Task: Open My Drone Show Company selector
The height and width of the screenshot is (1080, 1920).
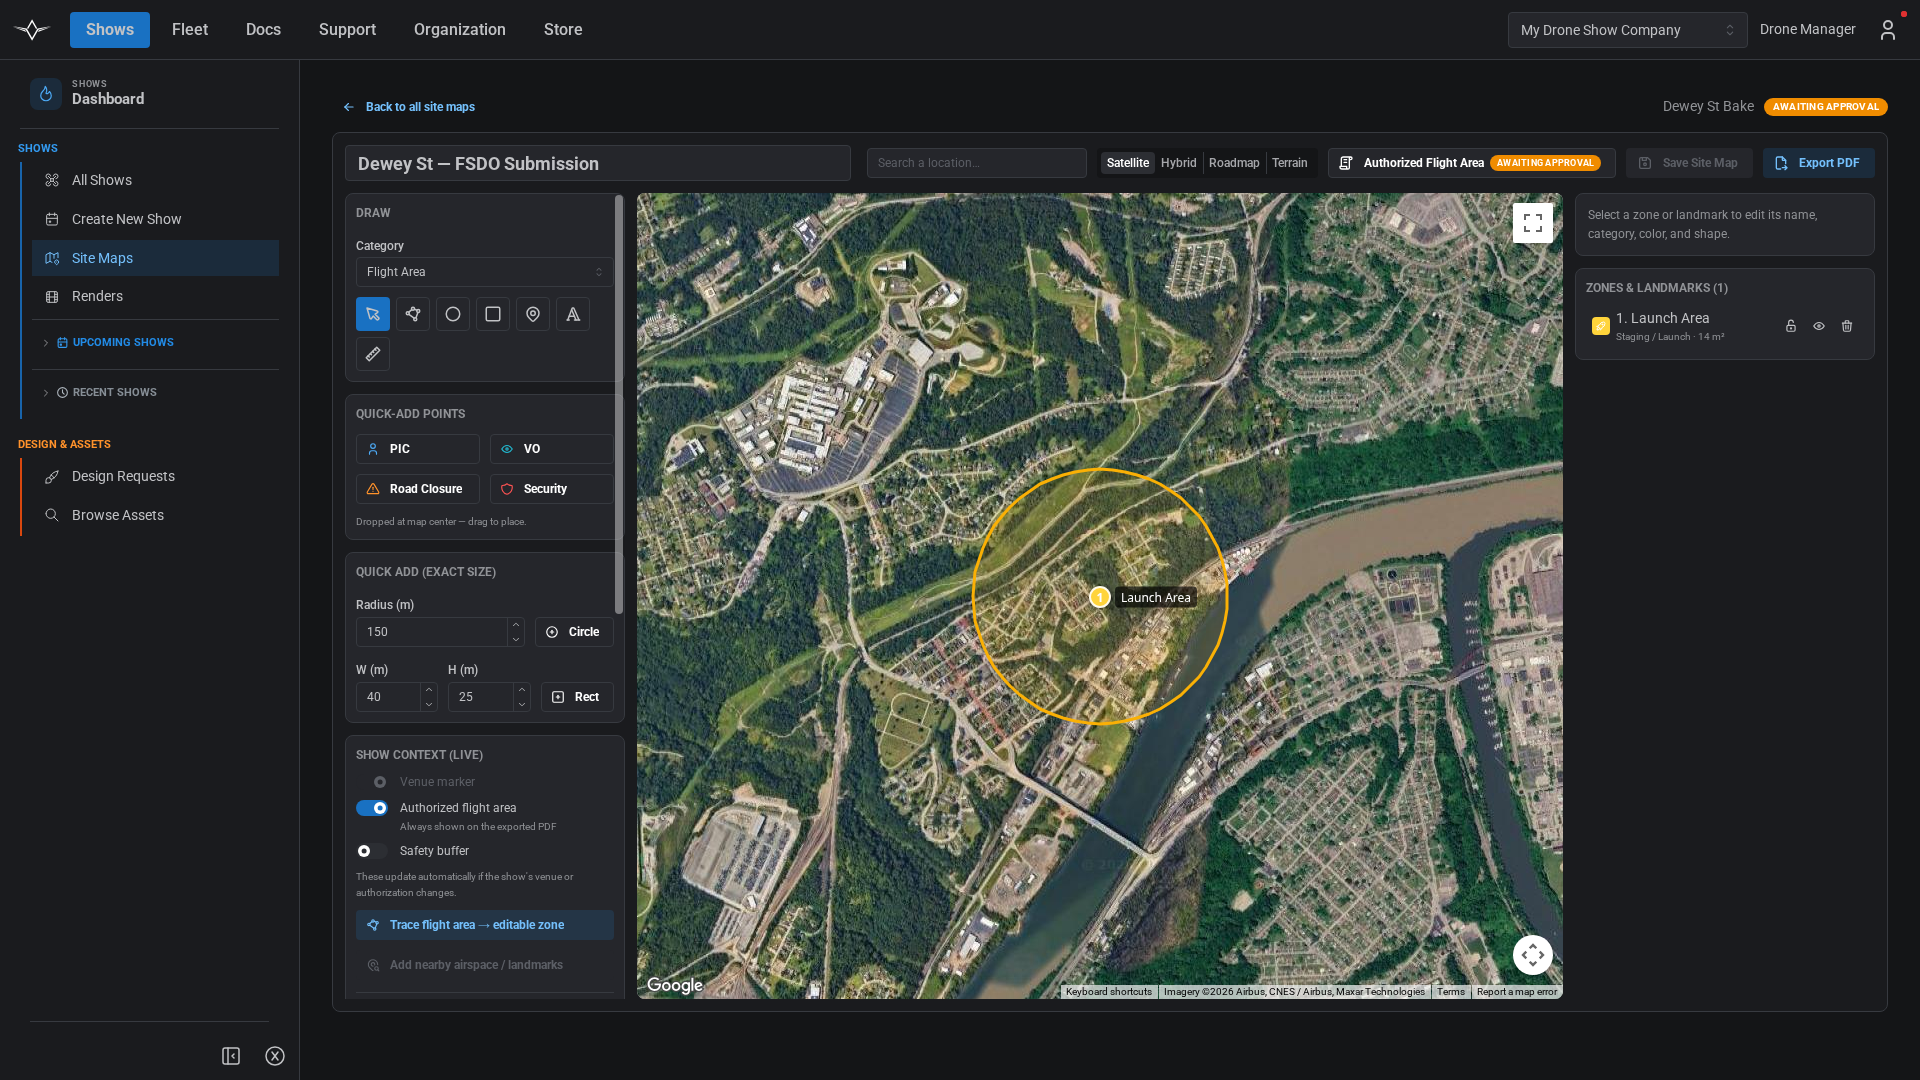Action: 1627,30
